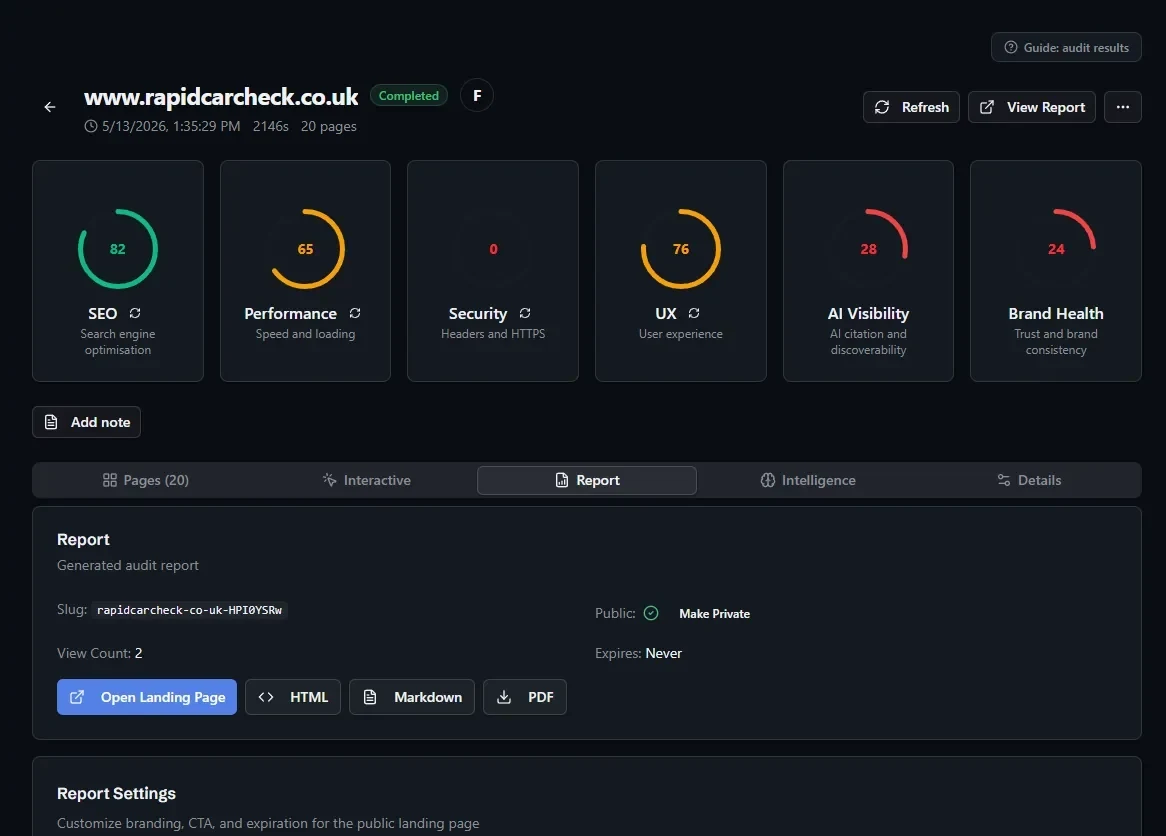
Task: Open the three-dot more options menu
Action: click(x=1122, y=107)
